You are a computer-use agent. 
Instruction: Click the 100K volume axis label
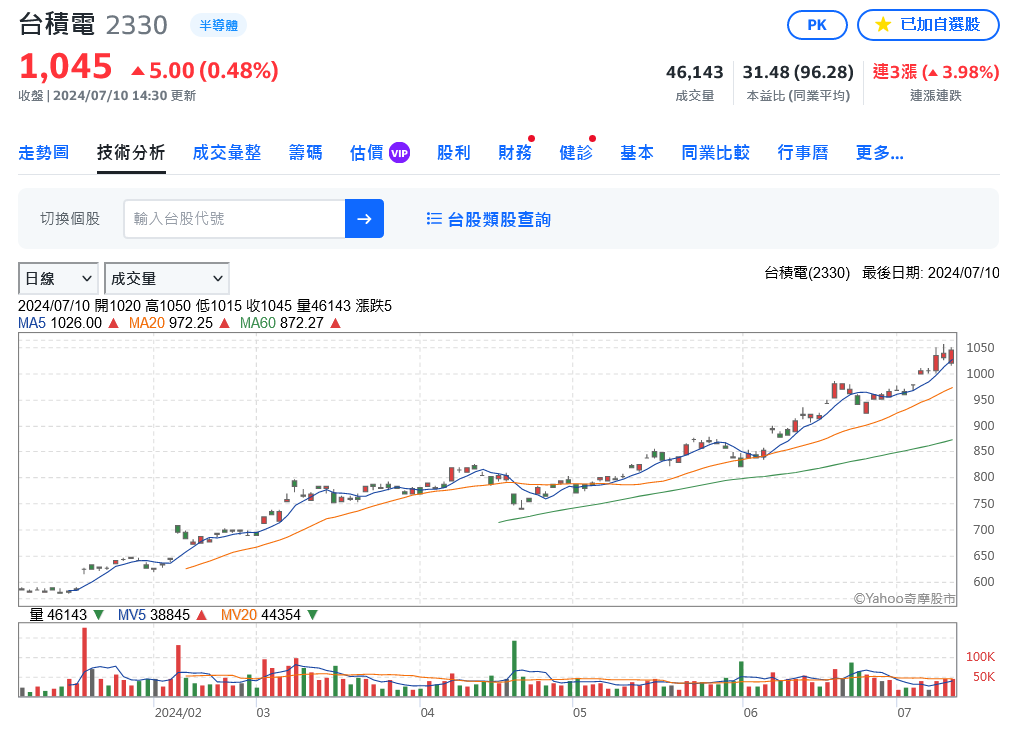click(980, 656)
